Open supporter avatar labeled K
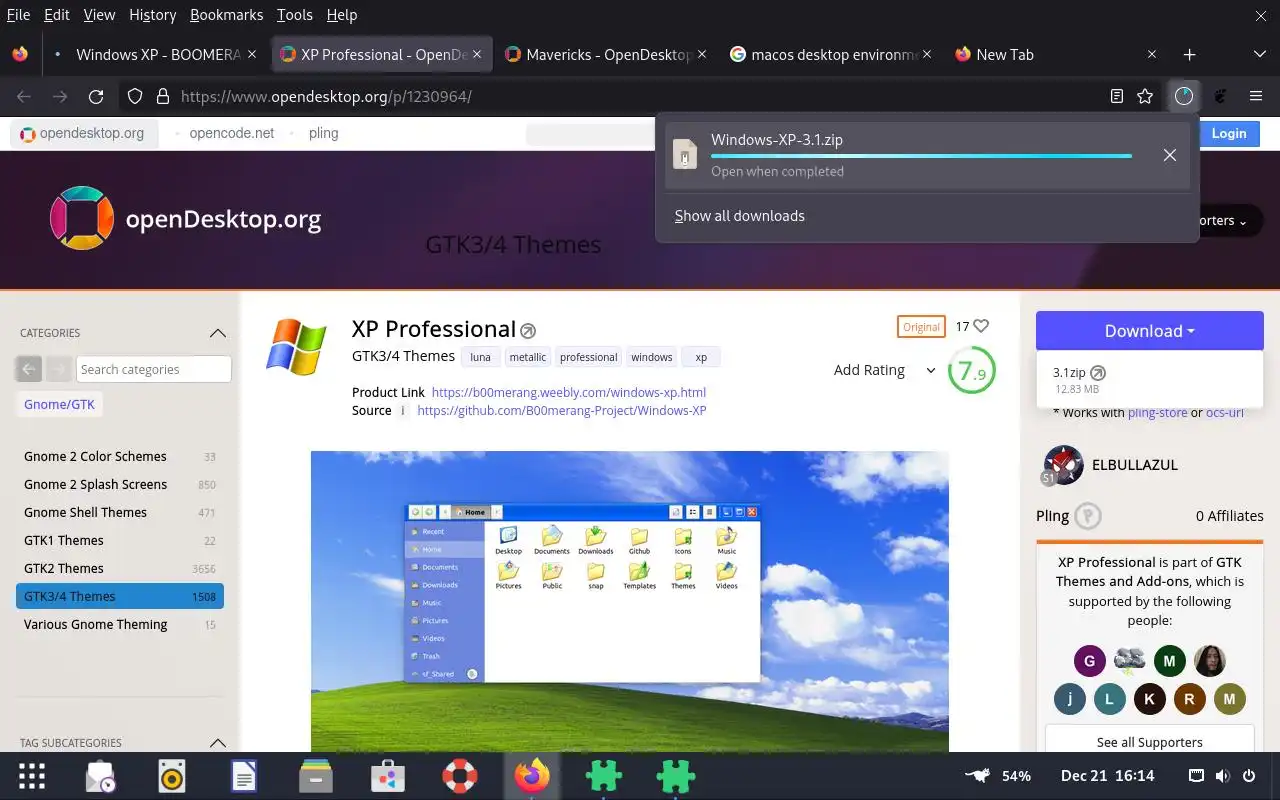This screenshot has height=800, width=1280. (1149, 699)
